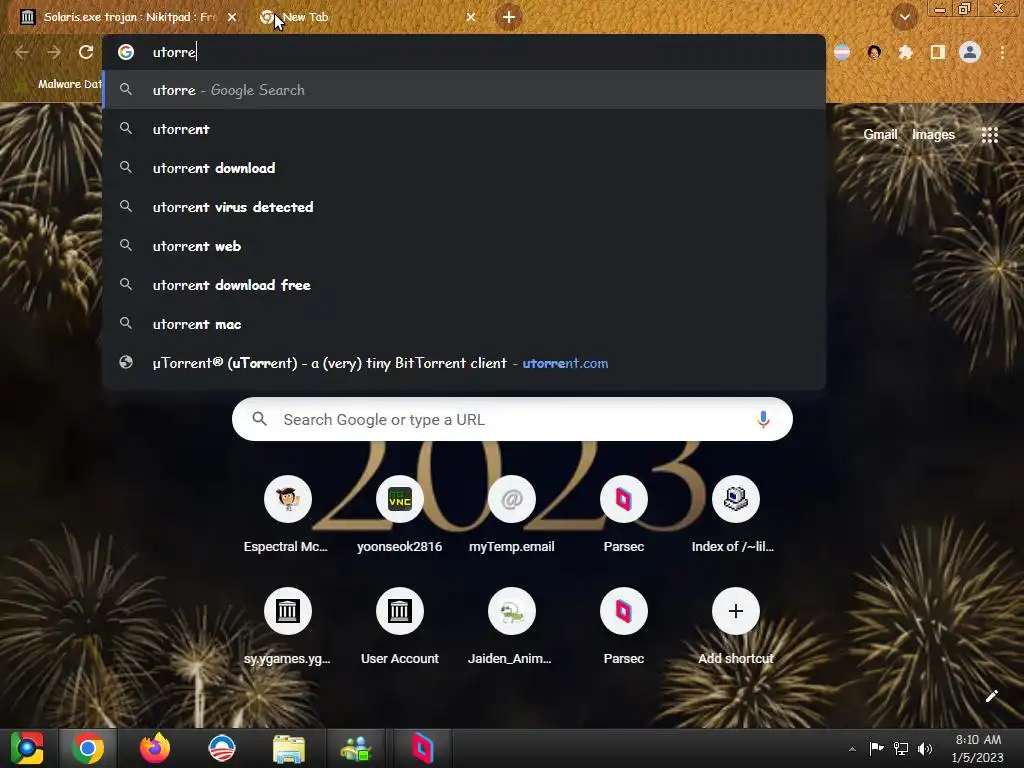This screenshot has height=768, width=1024.
Task: Open the Parsec shortcut beside myTemp.email
Action: tap(624, 515)
